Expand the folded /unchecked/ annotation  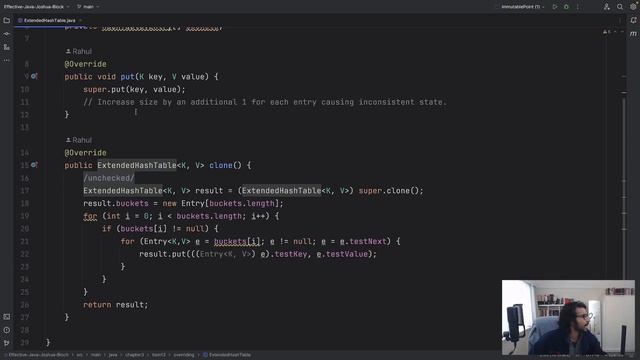109,178
